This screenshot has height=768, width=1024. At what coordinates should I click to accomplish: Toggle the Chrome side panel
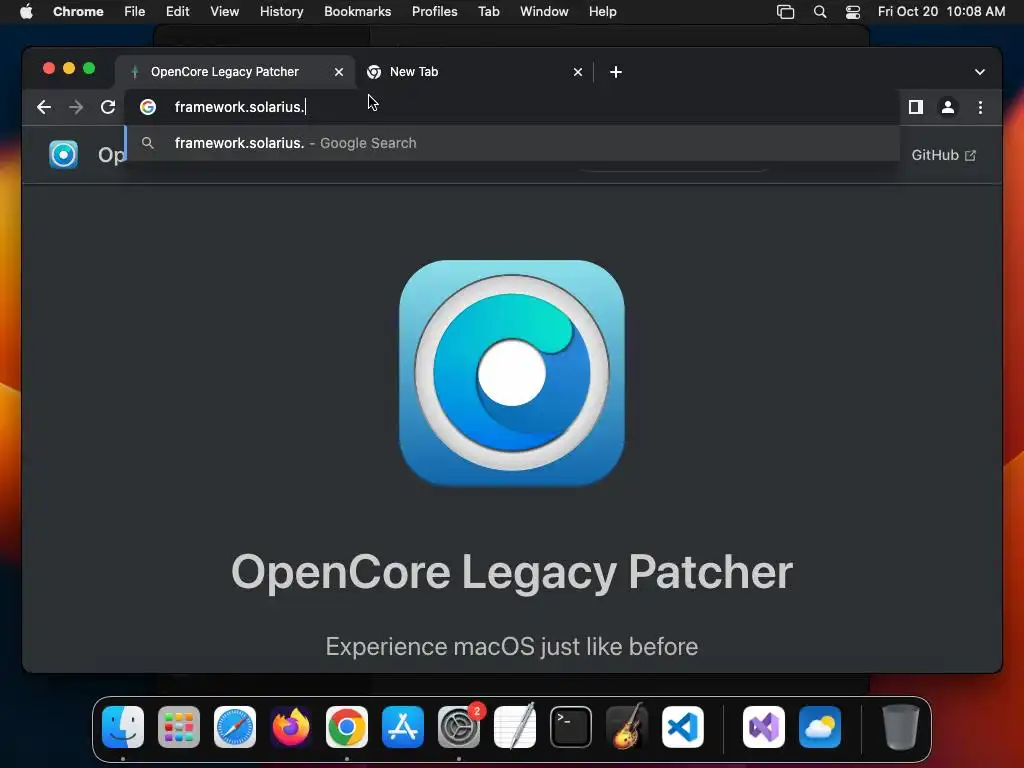916,107
